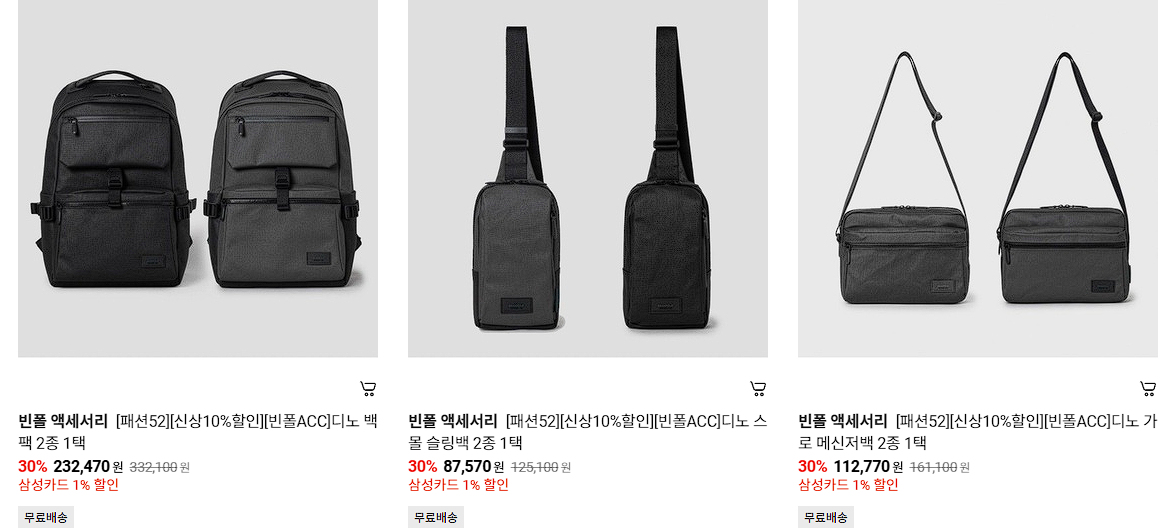The image size is (1161, 530).
Task: Click the 87,570원 sling bag price
Action: (474, 466)
